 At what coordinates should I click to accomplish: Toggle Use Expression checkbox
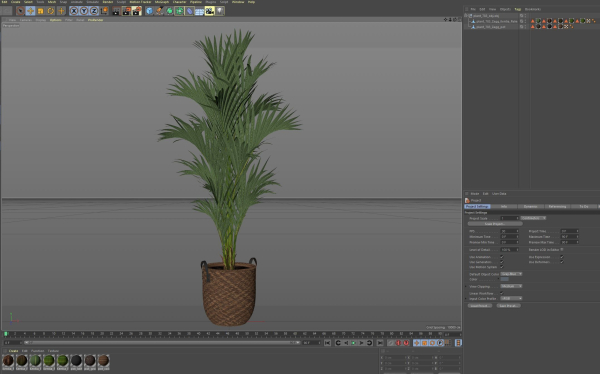(562, 257)
